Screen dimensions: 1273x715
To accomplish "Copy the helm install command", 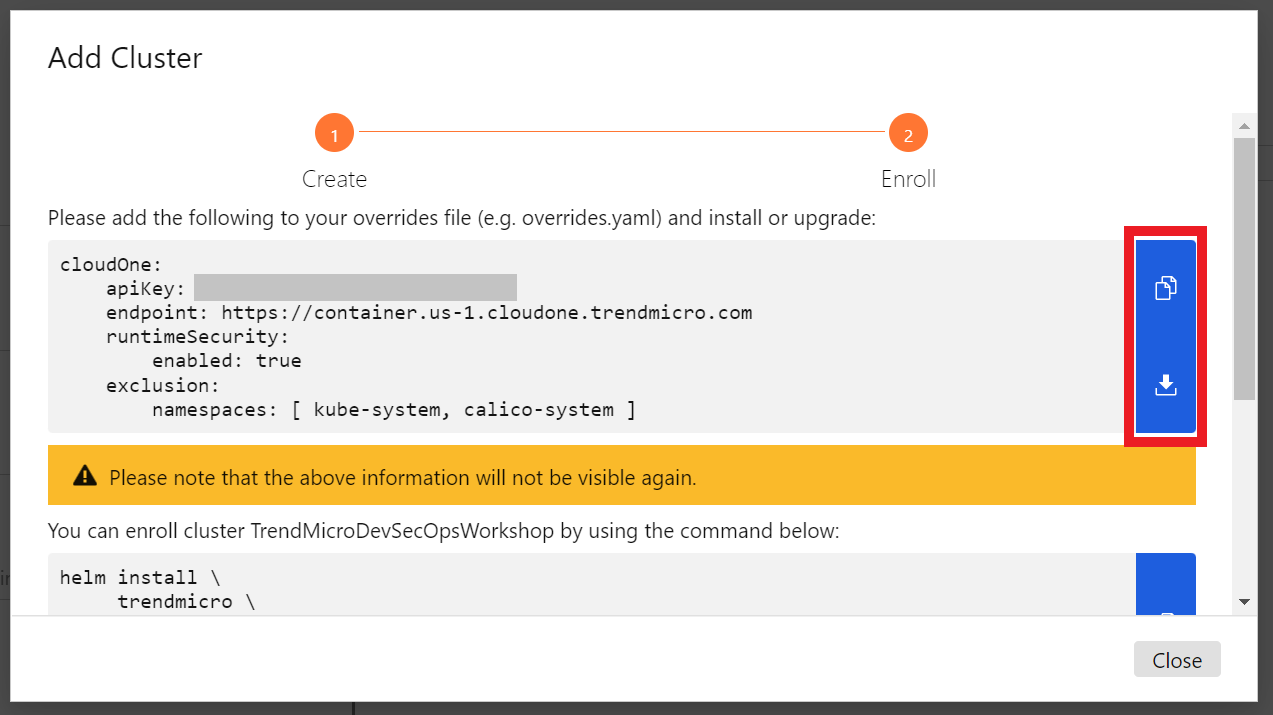I will point(1165,584).
